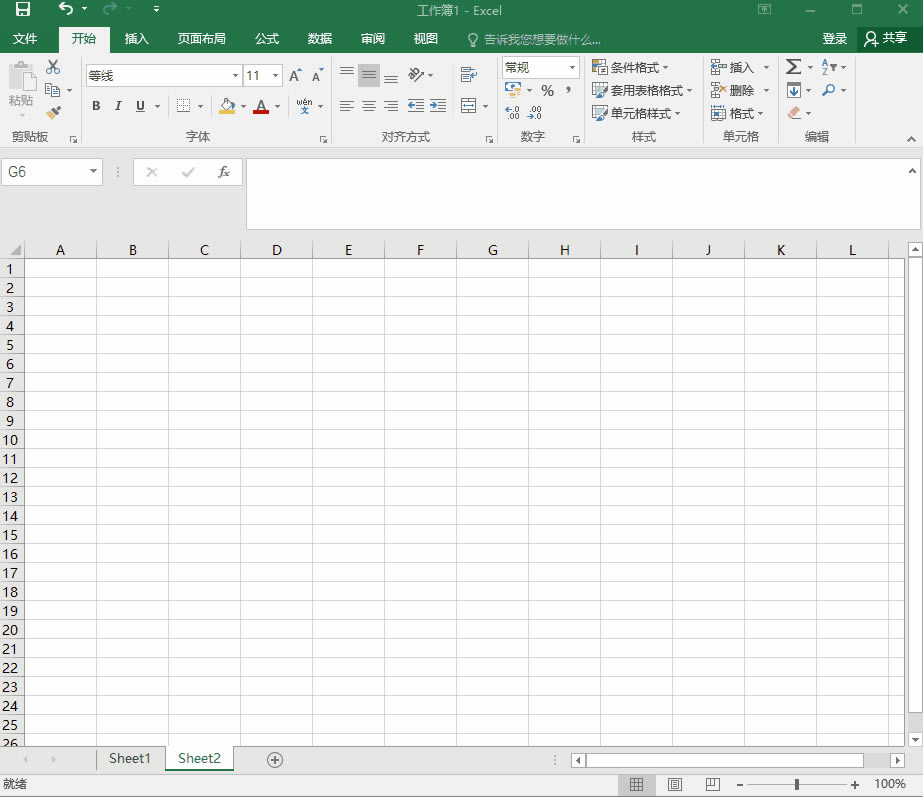Click the cell borders icon
923x797 pixels.
pos(184,106)
